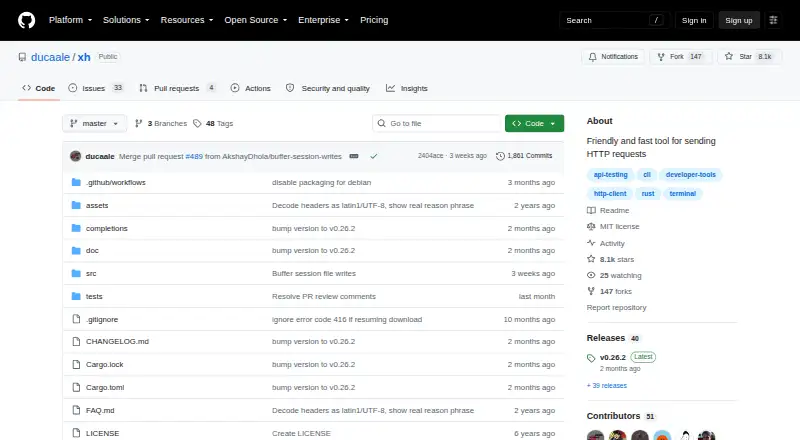Open the top-right header menu icon

(x=773, y=20)
